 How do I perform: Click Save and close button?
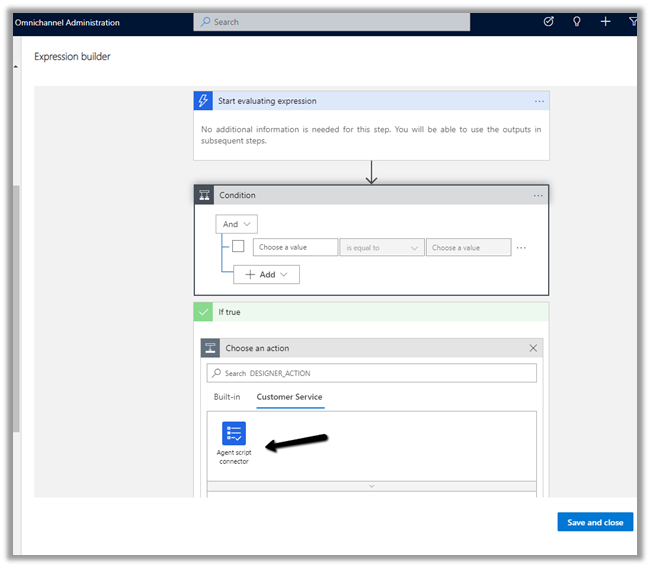point(595,522)
